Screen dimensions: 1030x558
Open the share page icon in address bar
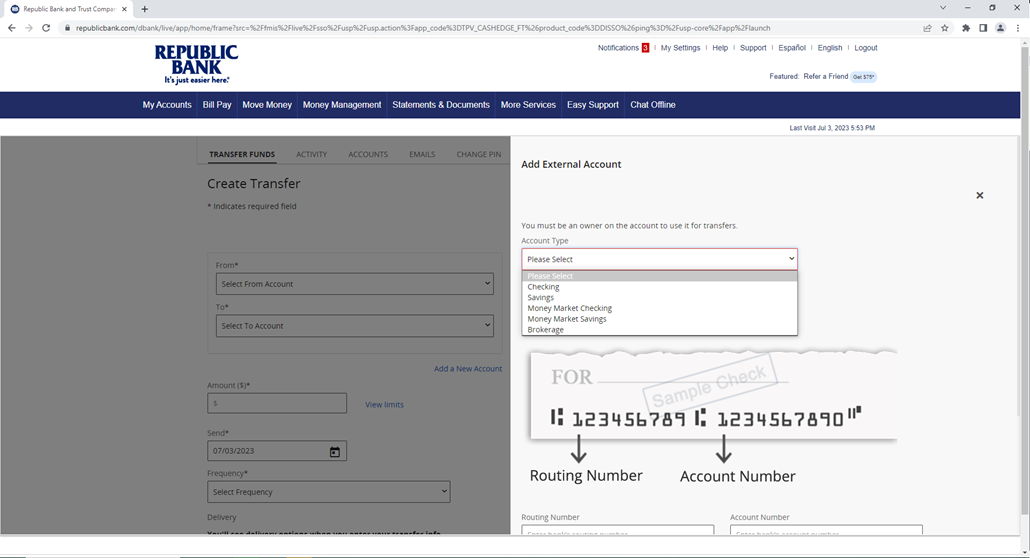(x=928, y=28)
